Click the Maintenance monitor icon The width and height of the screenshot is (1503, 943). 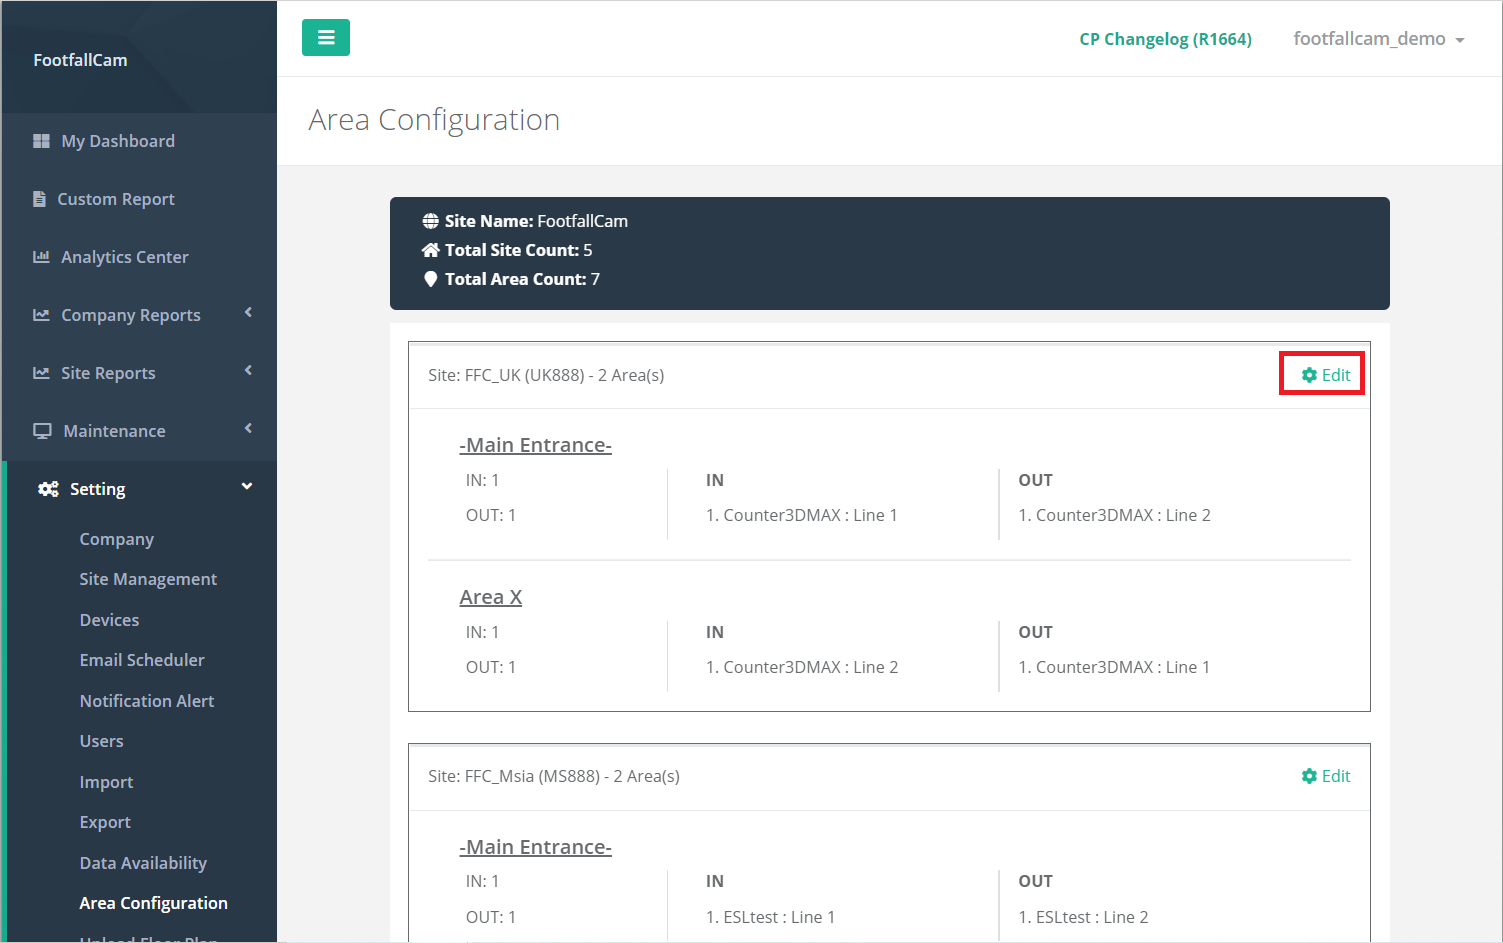coord(42,431)
